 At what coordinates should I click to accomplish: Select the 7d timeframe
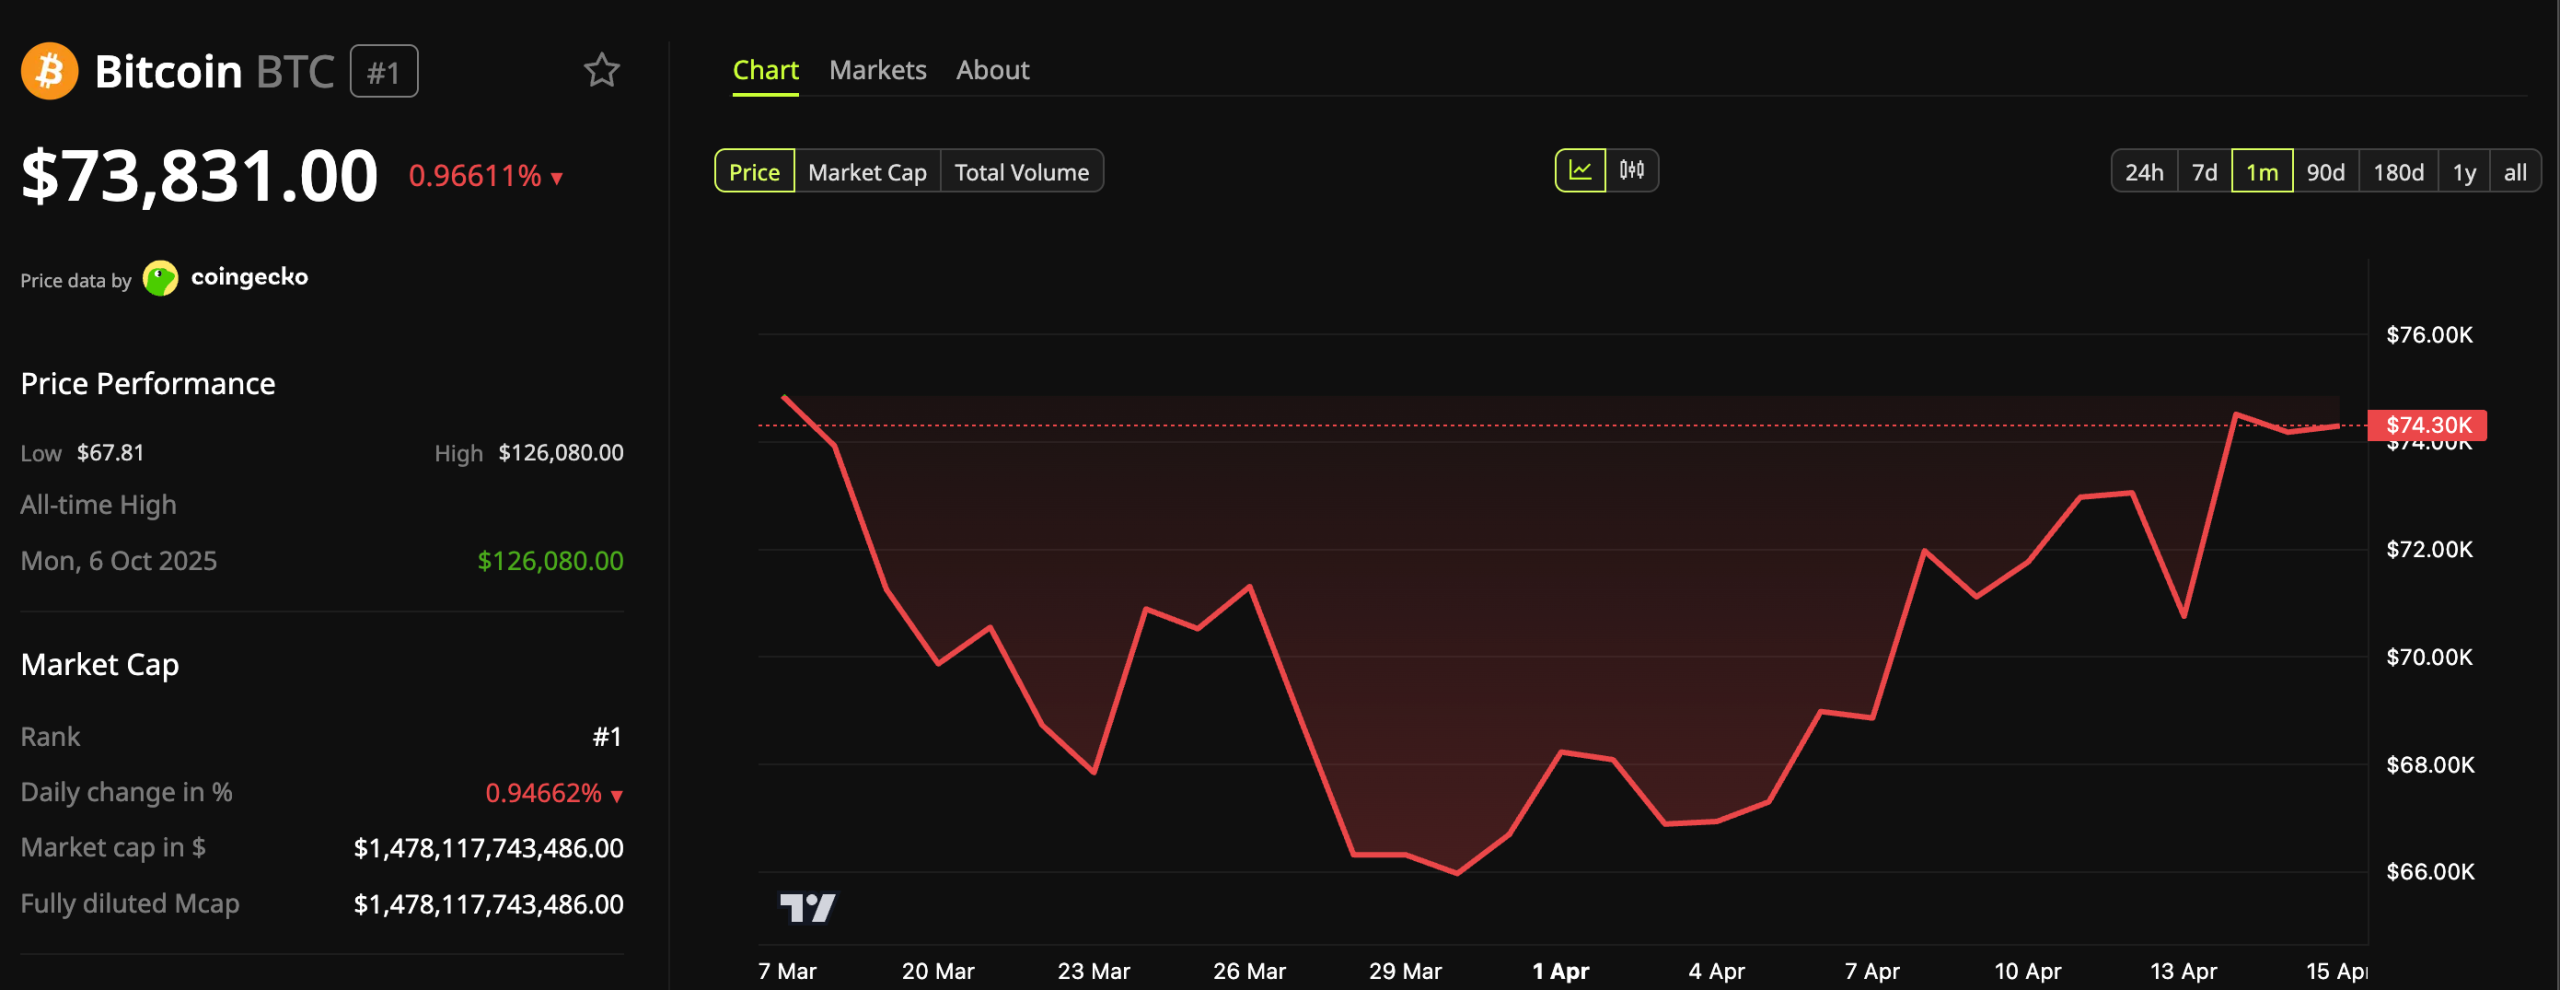[x=2203, y=171]
